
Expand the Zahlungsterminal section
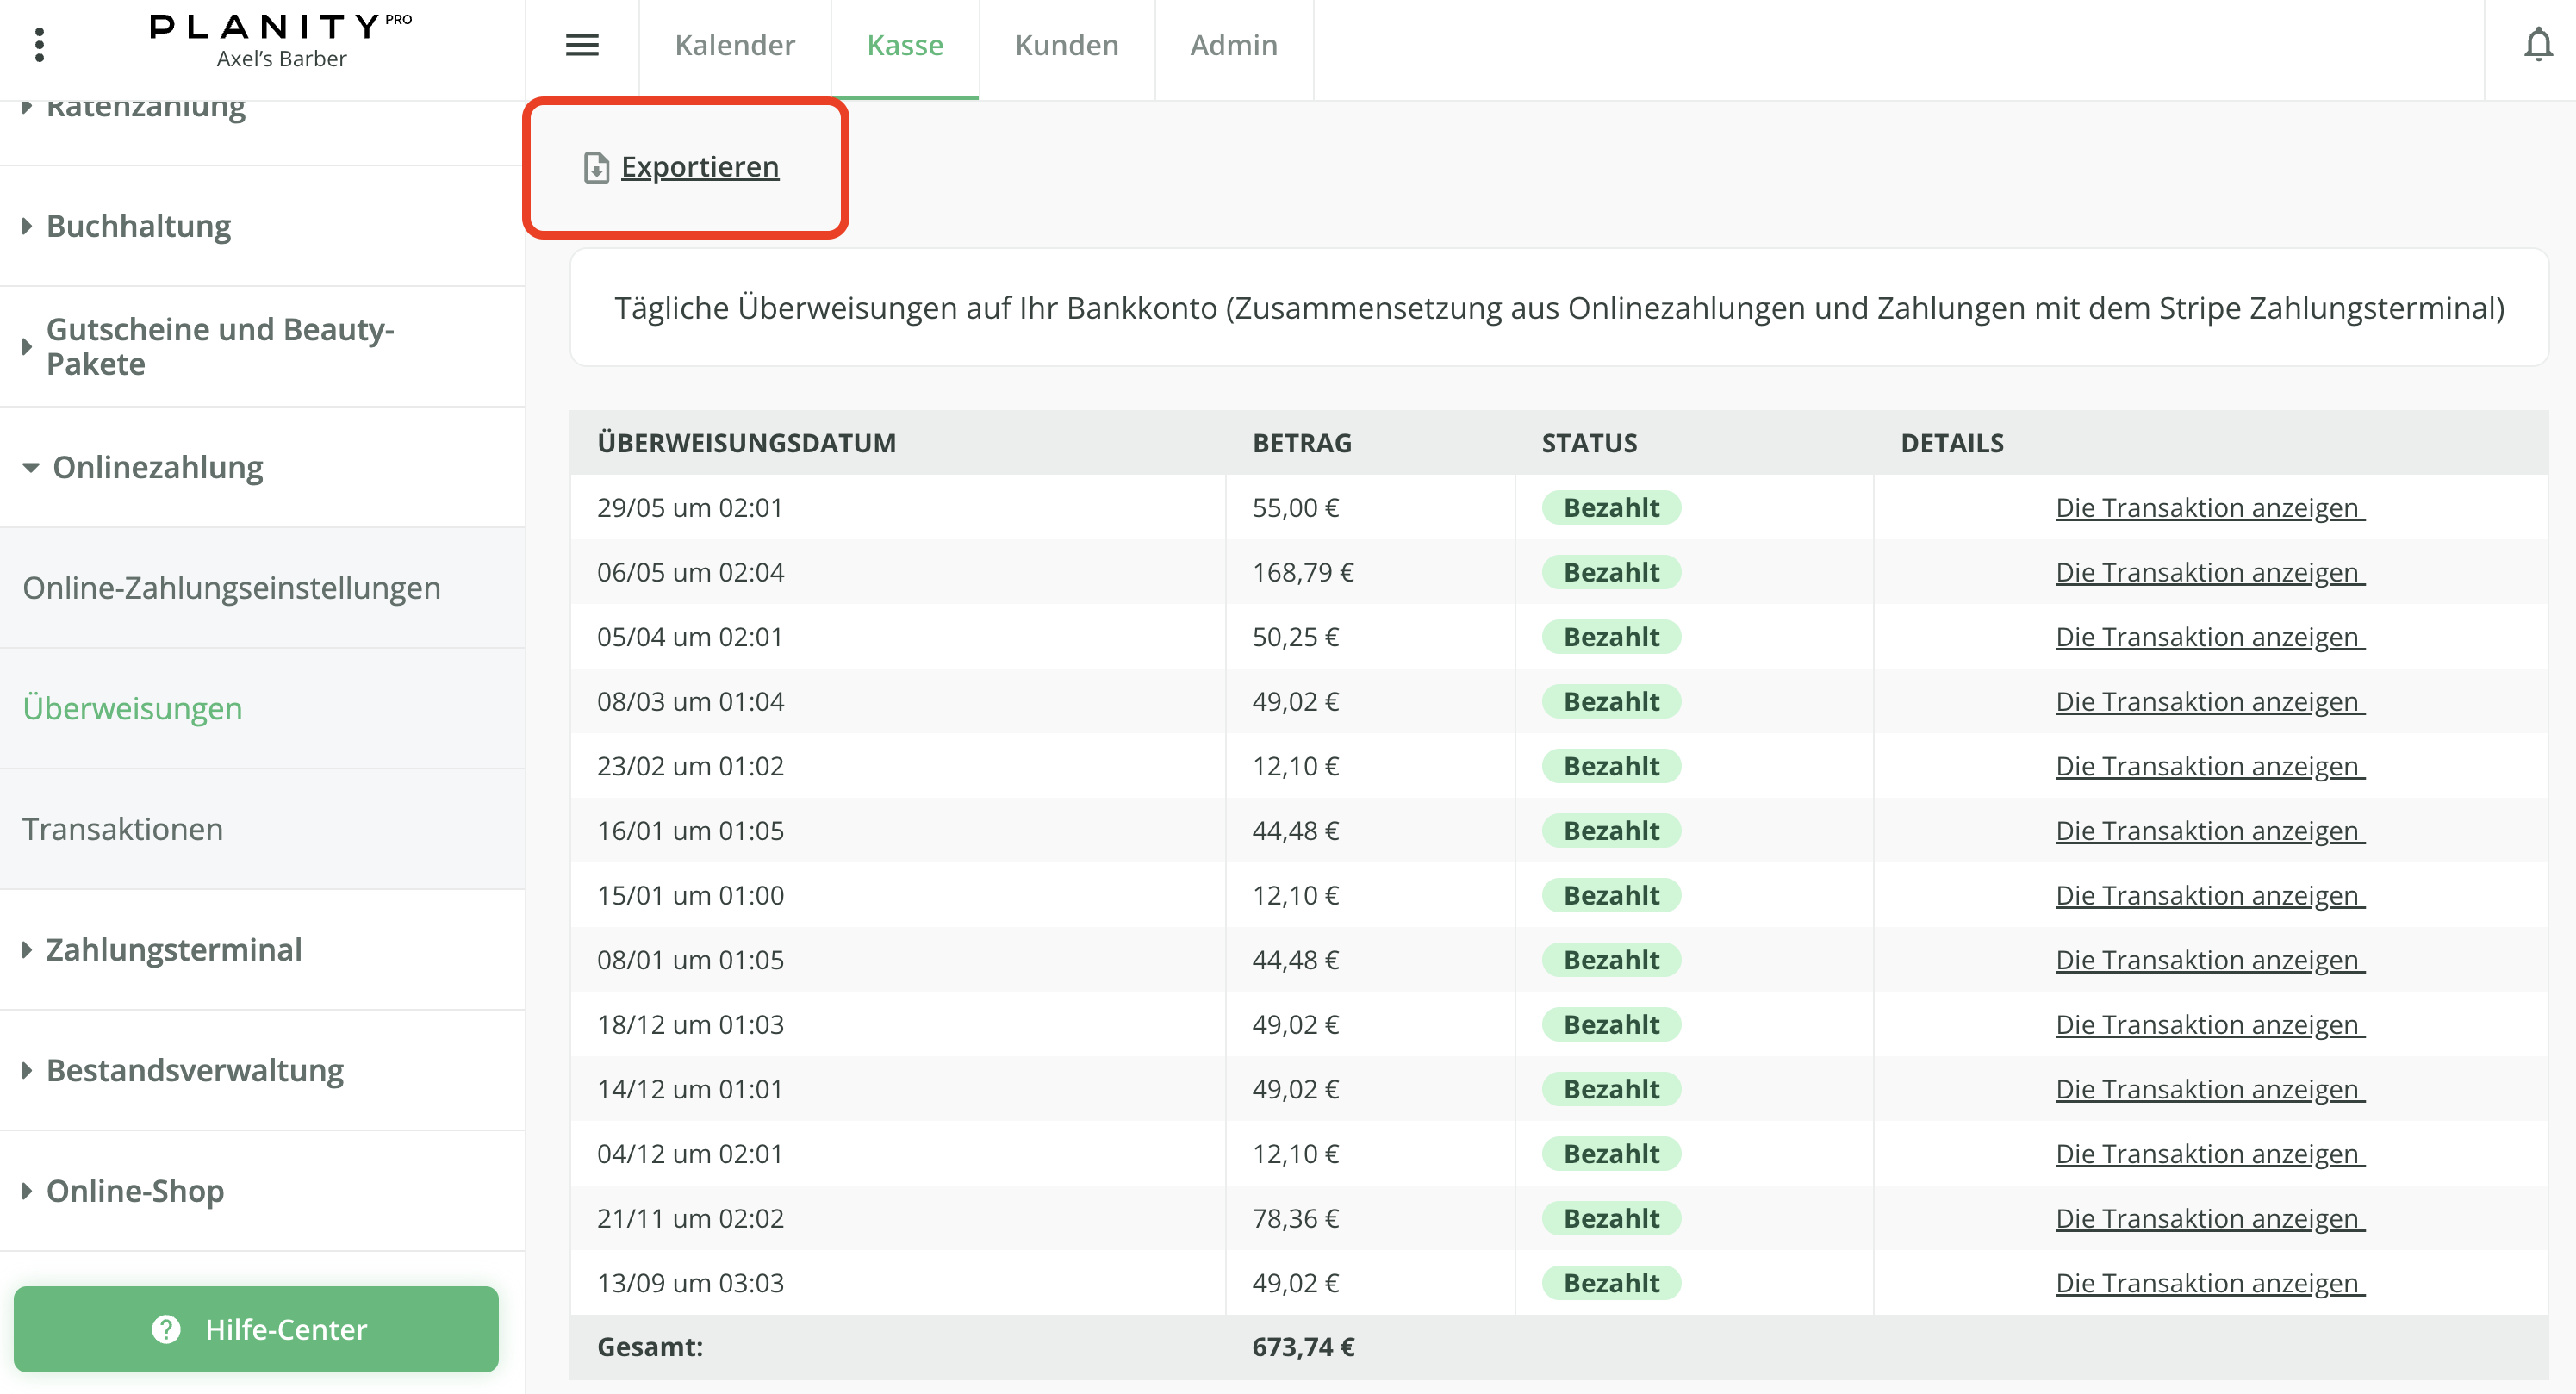point(173,949)
